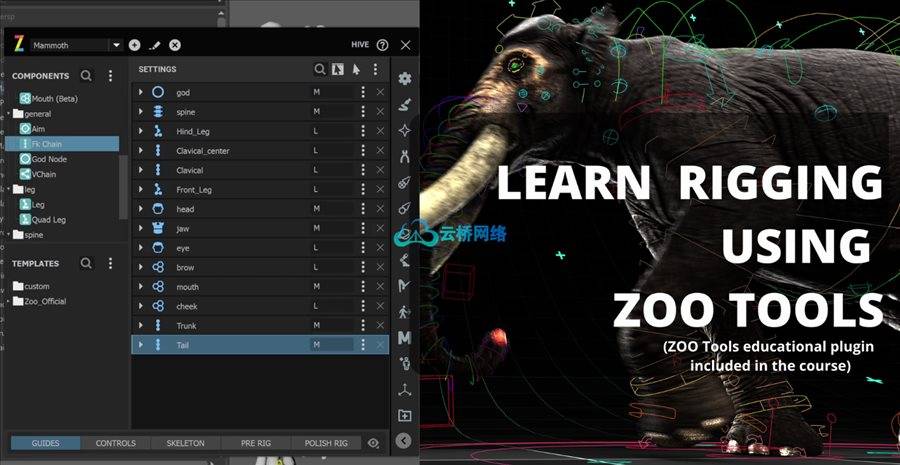
Task: Switch to the CONTROLS tab
Action: (115, 443)
